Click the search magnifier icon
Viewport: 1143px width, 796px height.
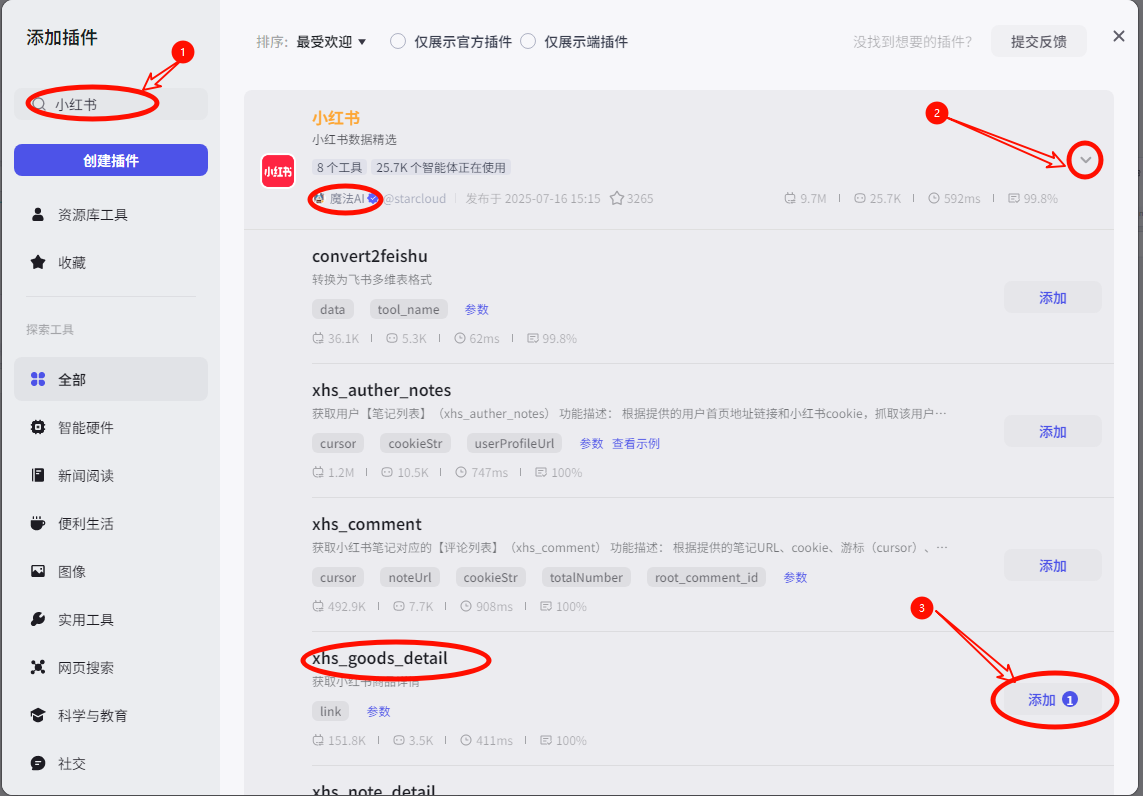[x=39, y=104]
